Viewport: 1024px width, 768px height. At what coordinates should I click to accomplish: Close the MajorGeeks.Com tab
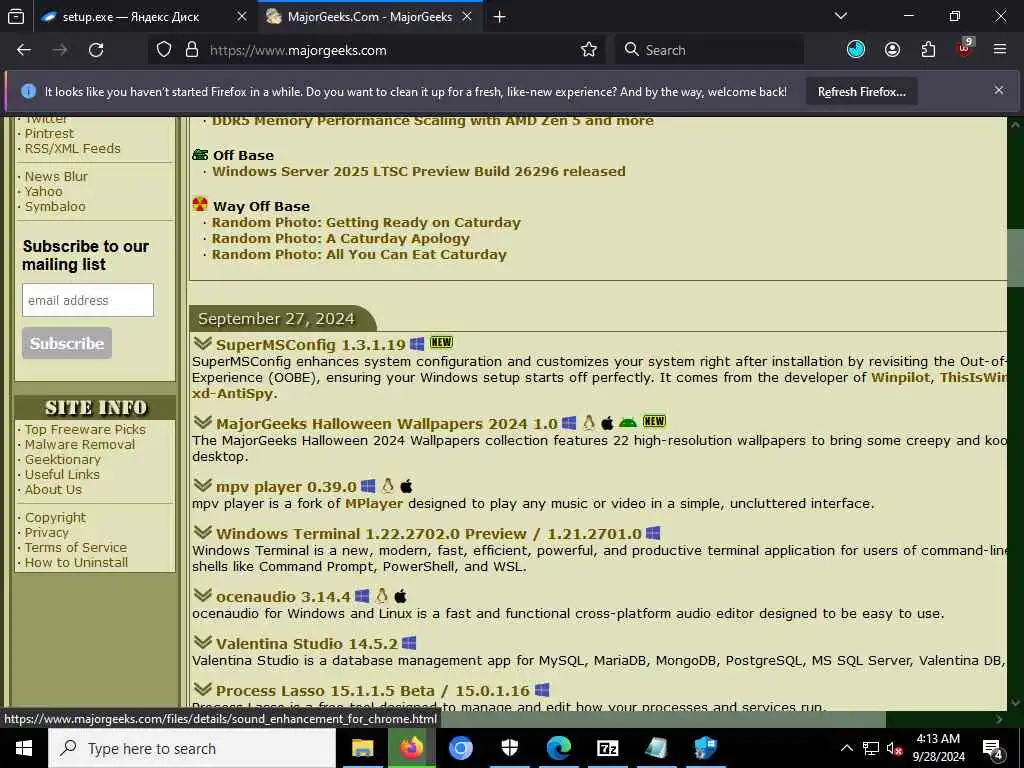(x=467, y=17)
